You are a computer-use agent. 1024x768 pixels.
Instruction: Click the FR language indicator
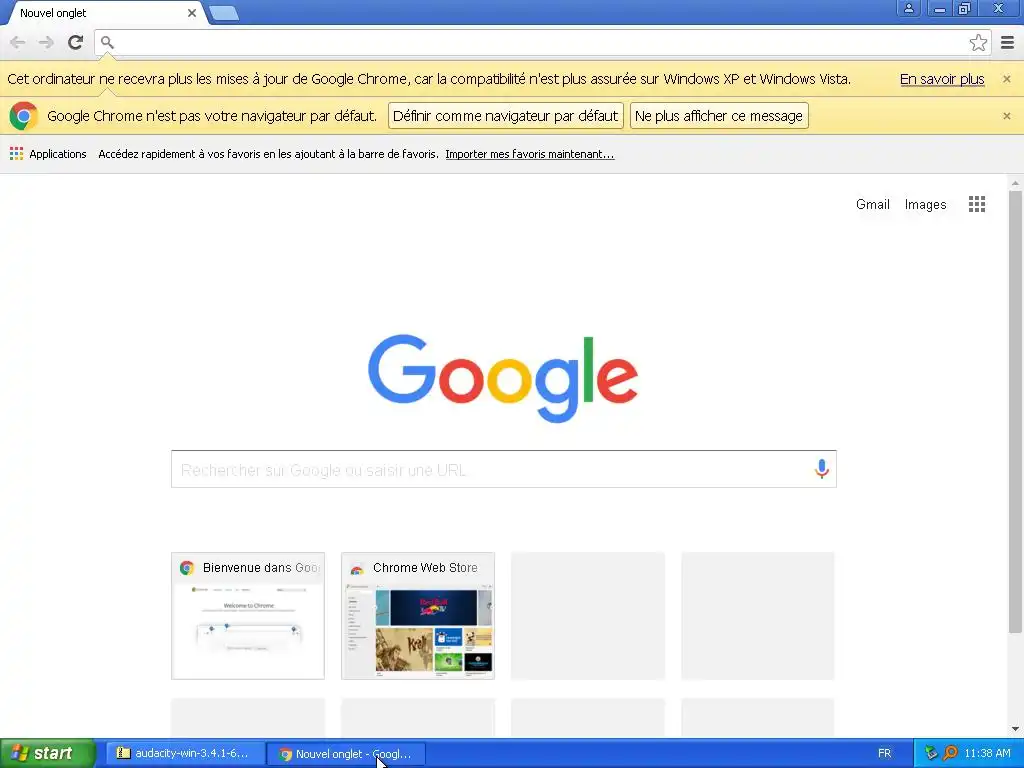click(x=884, y=753)
